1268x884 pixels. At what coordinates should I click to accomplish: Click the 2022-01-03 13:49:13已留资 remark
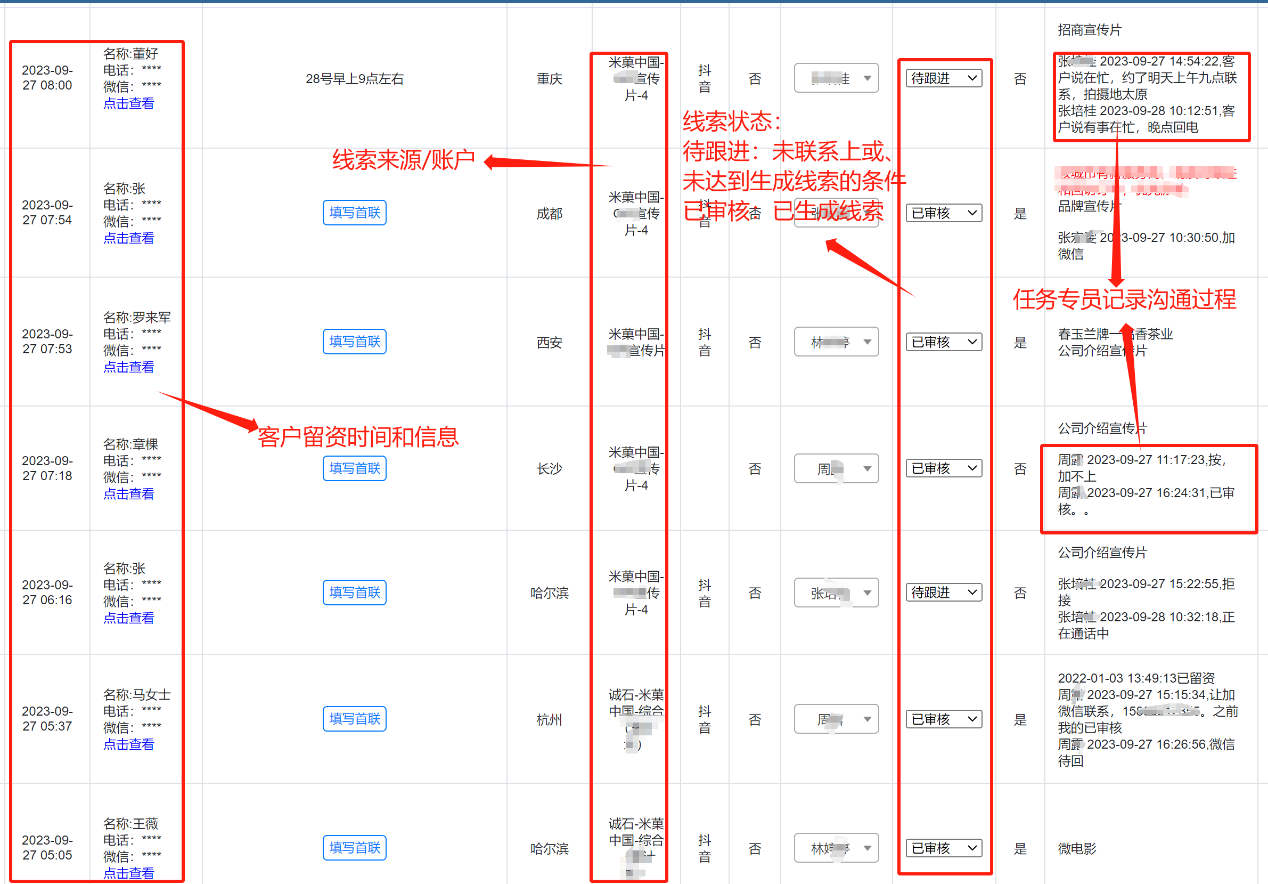pyautogui.click(x=1136, y=679)
